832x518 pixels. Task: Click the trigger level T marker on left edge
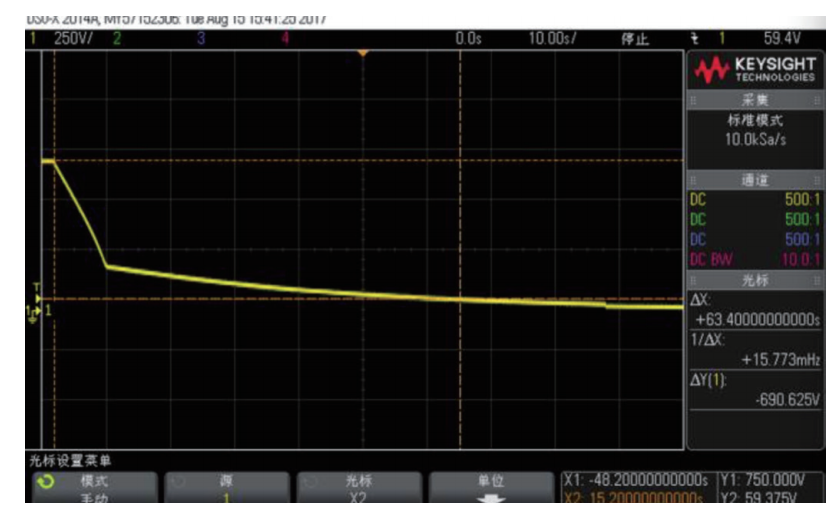pos(38,288)
